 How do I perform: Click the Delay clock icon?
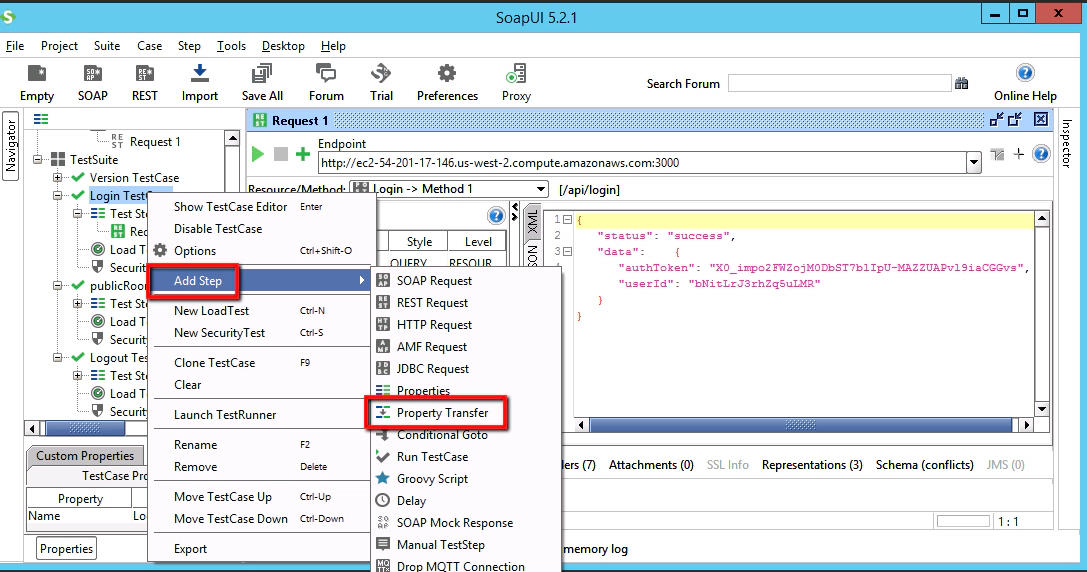coord(383,501)
